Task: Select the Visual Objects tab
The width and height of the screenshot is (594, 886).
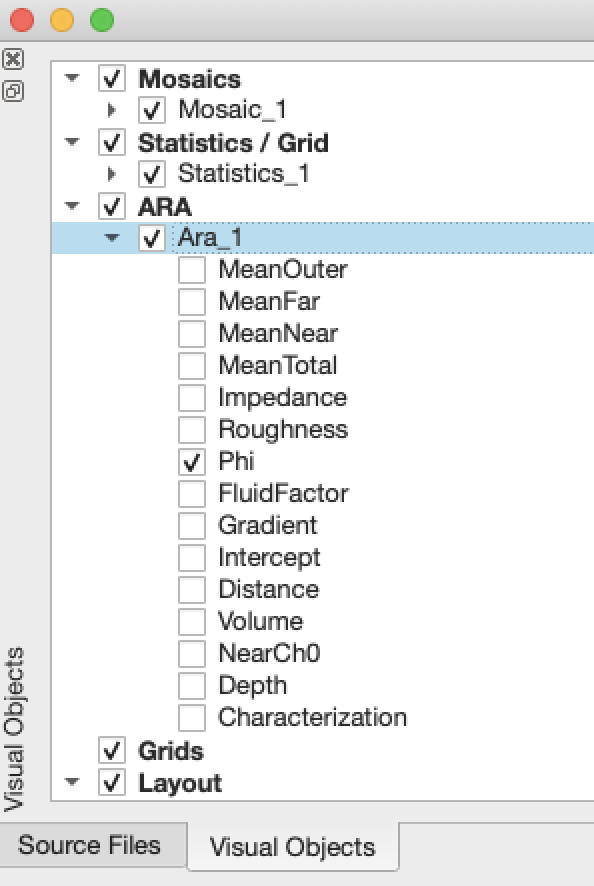Action: pyautogui.click(x=292, y=847)
